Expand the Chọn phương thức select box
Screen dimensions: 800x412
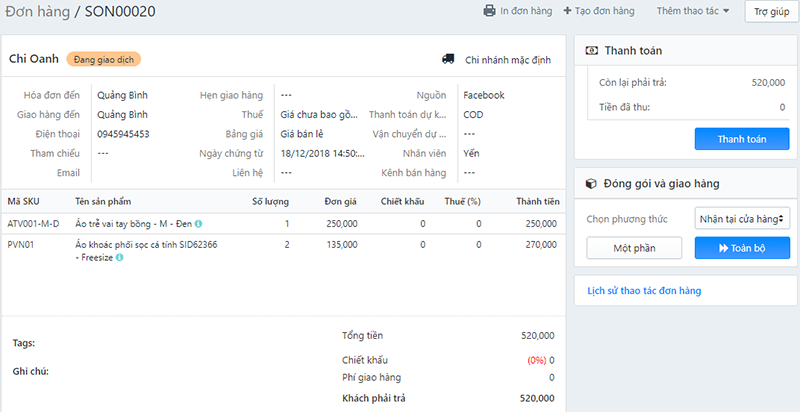coord(741,218)
